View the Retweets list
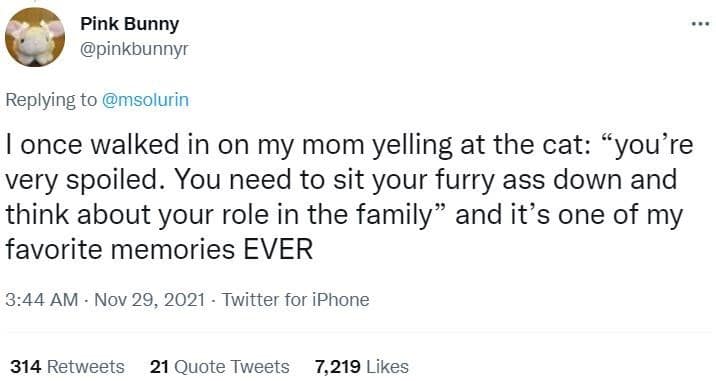This screenshot has height=381, width=716. tap(67, 367)
